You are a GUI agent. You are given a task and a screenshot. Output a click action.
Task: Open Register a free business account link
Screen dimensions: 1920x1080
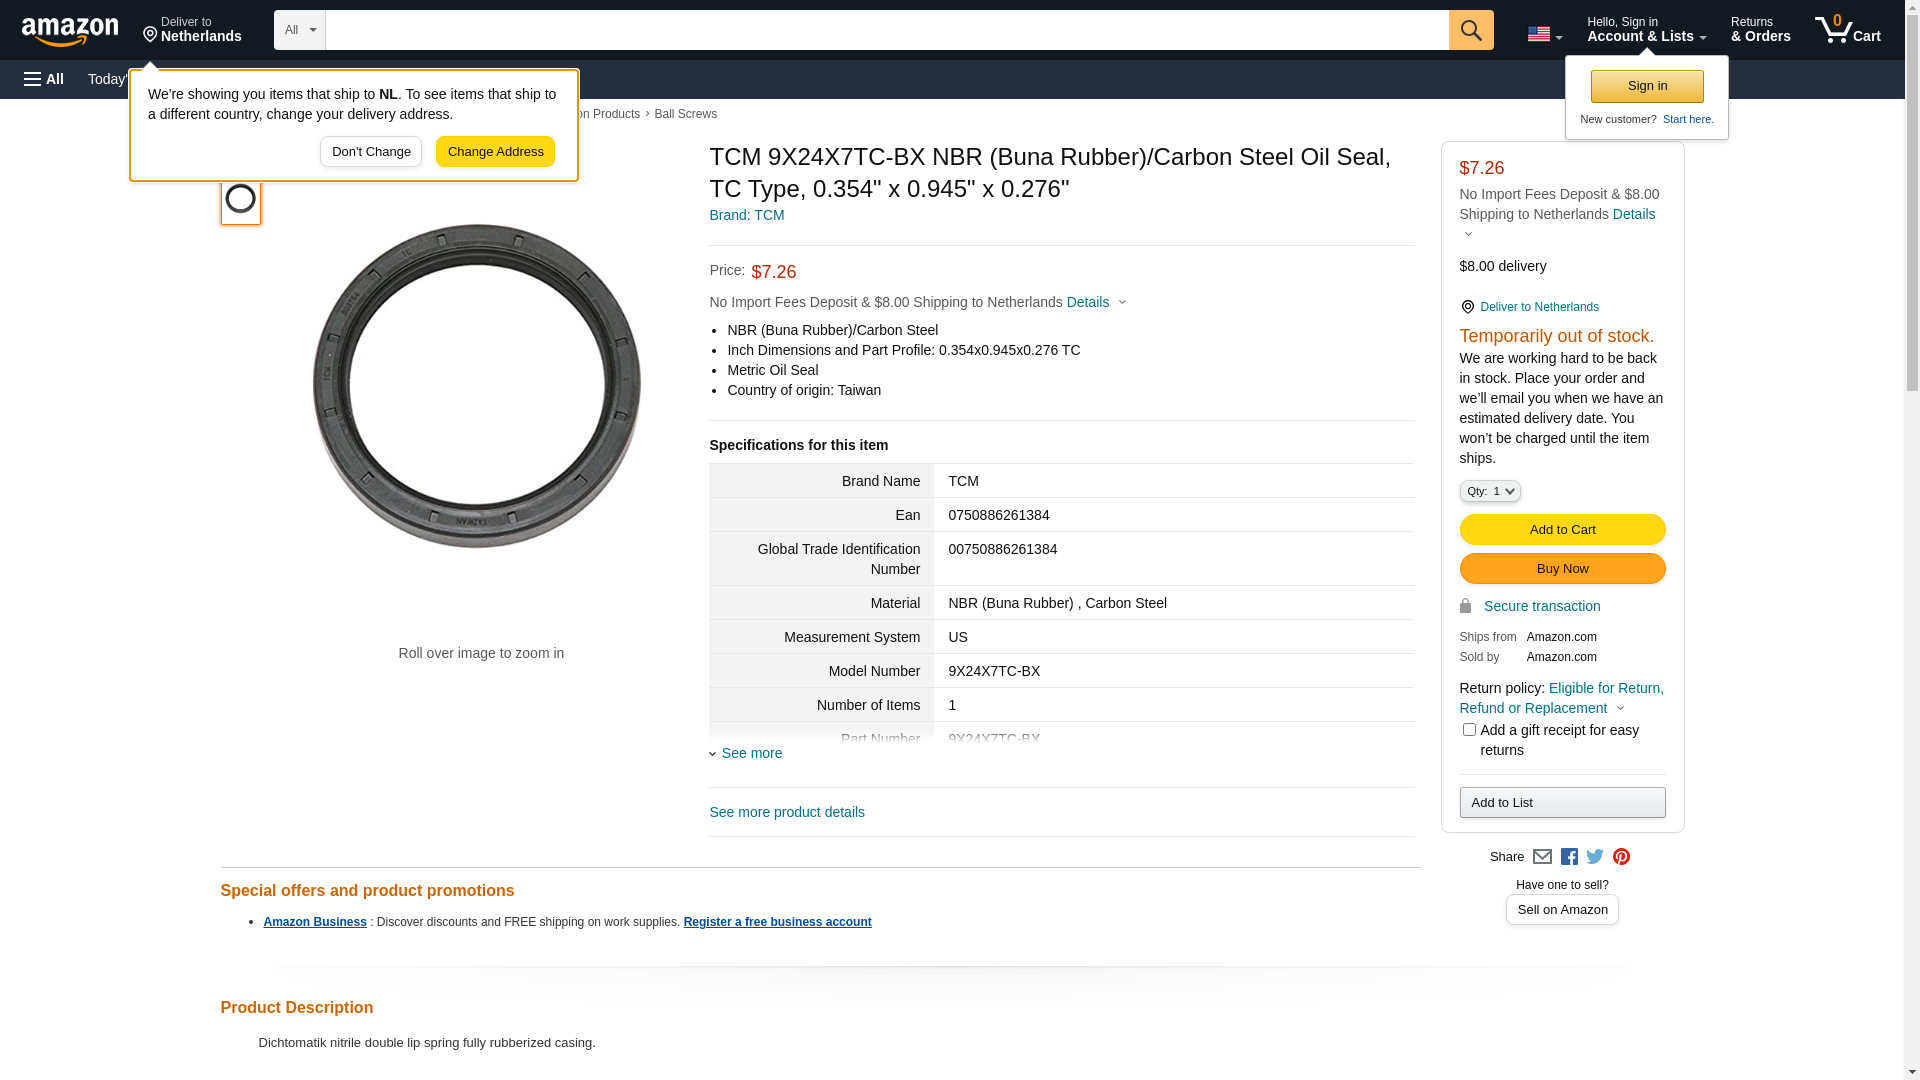pyautogui.click(x=777, y=922)
